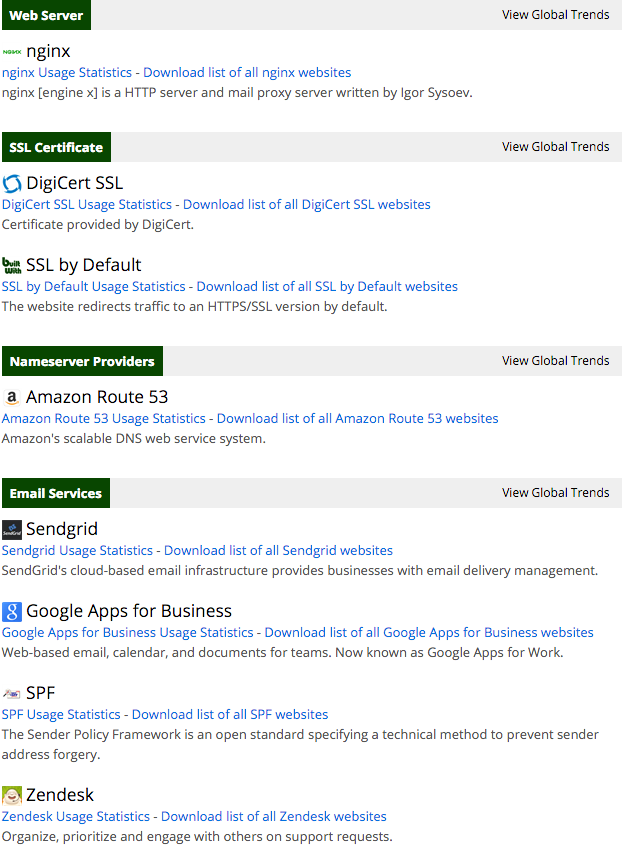Click the Zendesk heading
This screenshot has height=848, width=628.
(x=60, y=796)
